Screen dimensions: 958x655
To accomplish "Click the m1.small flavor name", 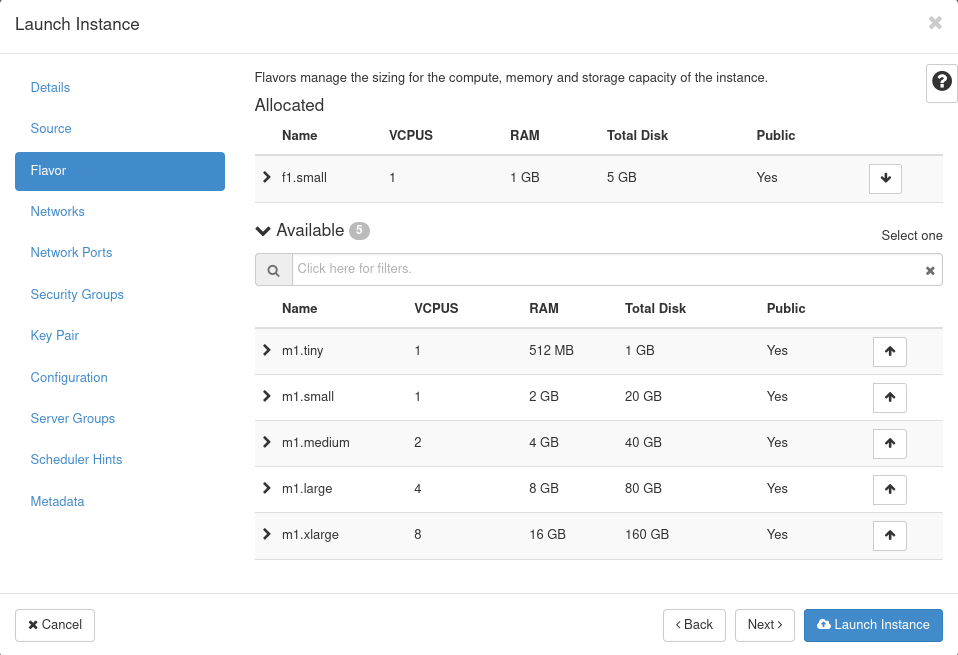I will pos(308,397).
